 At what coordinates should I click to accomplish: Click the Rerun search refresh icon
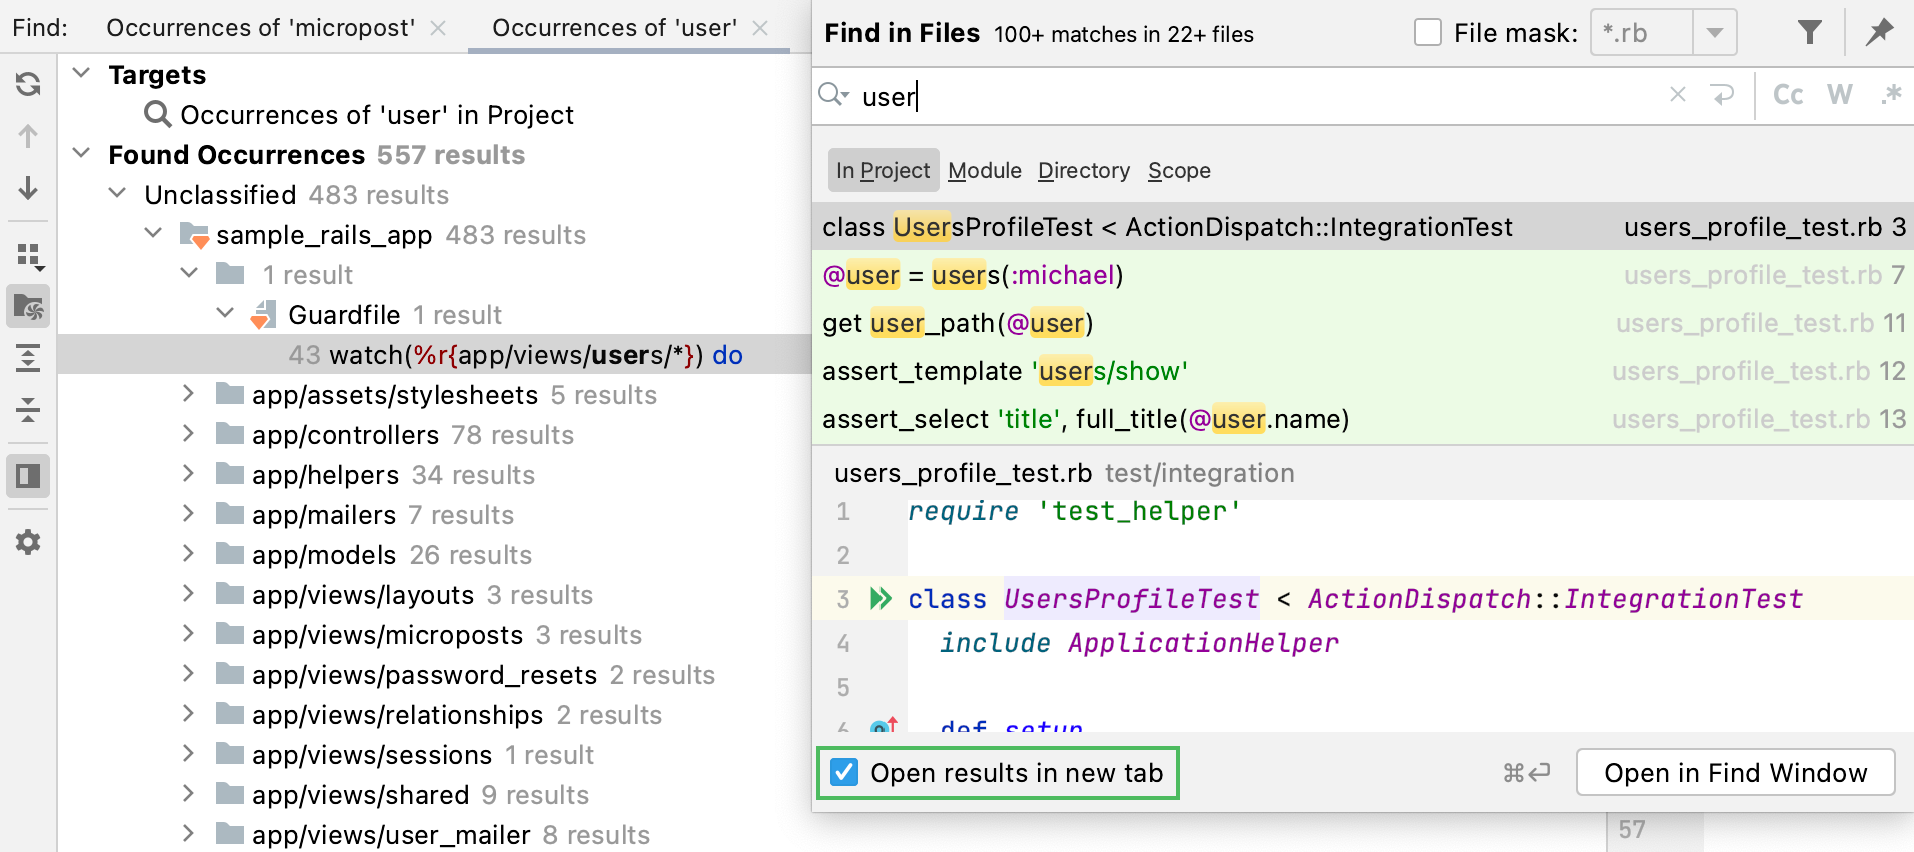click(28, 84)
